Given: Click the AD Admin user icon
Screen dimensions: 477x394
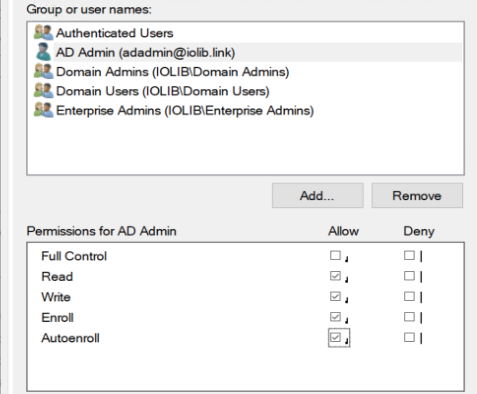Looking at the screenshot, I should (44, 52).
